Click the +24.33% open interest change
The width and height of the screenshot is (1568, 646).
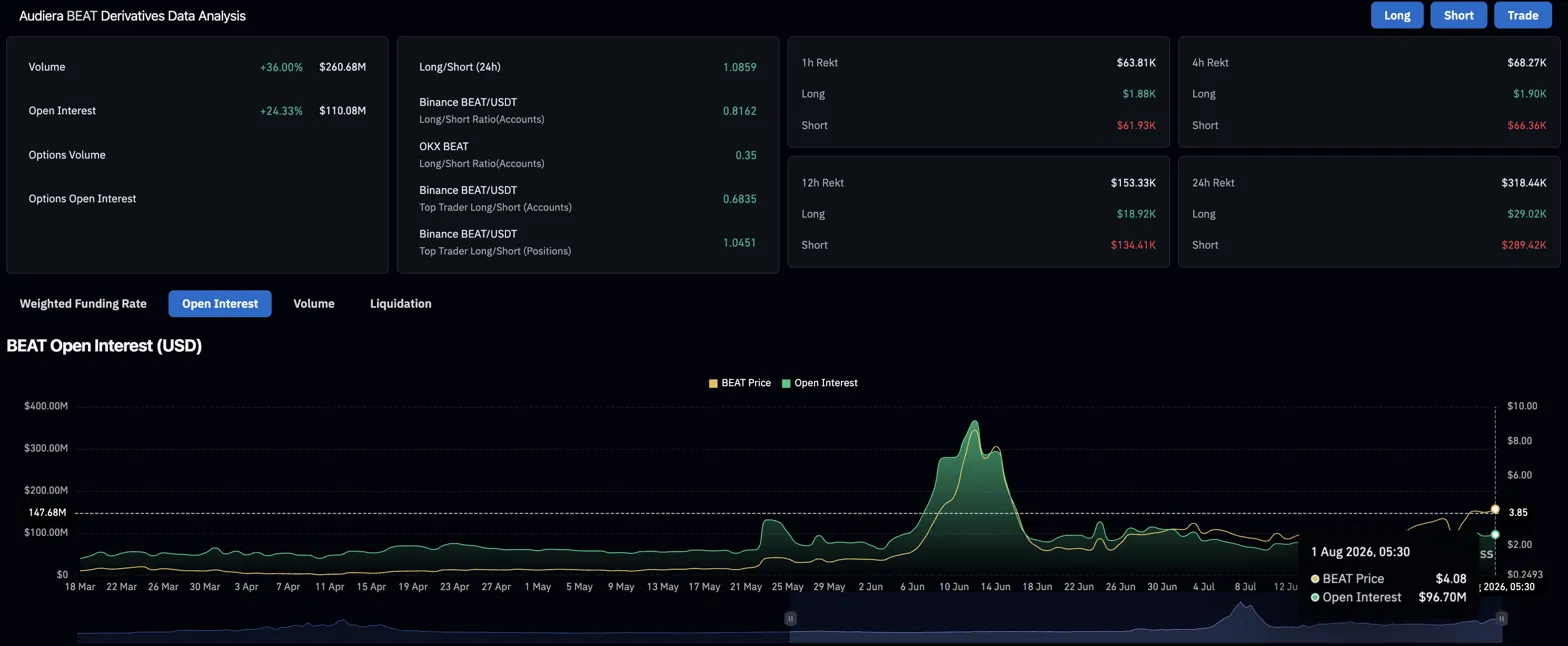pos(281,111)
